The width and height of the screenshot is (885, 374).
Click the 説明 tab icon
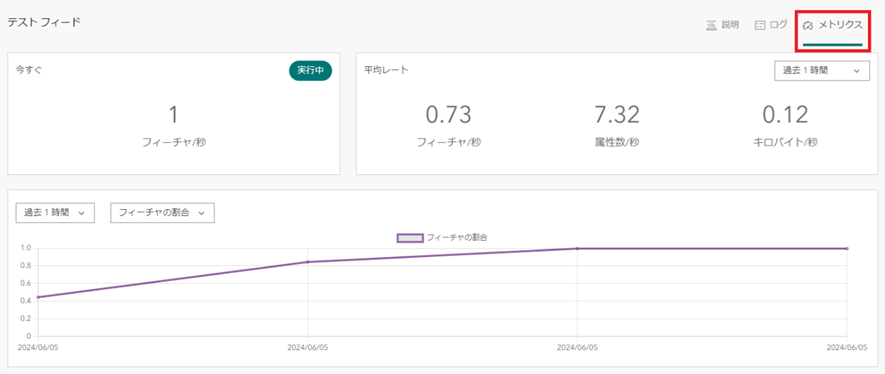(x=711, y=25)
